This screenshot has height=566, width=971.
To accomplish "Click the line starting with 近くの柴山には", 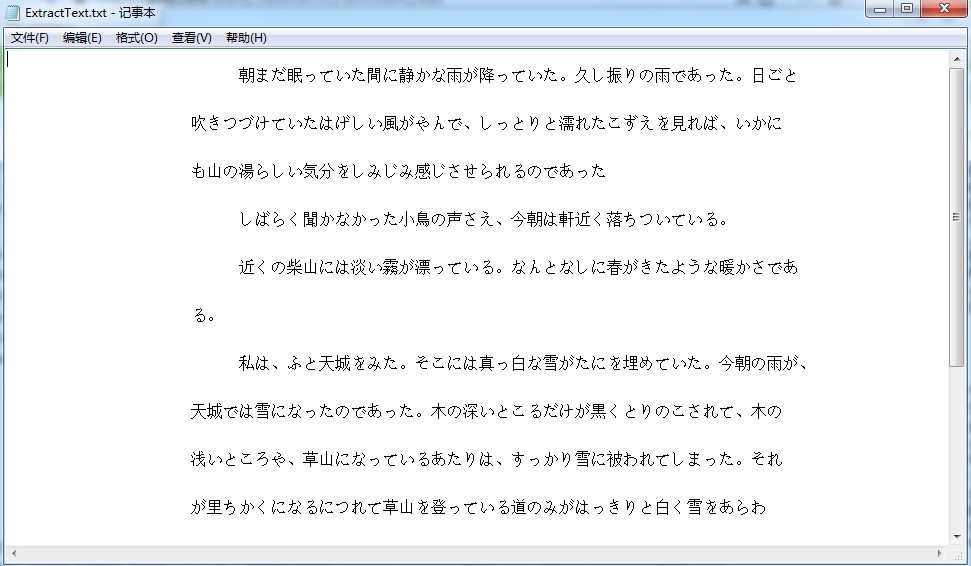I will coord(518,267).
